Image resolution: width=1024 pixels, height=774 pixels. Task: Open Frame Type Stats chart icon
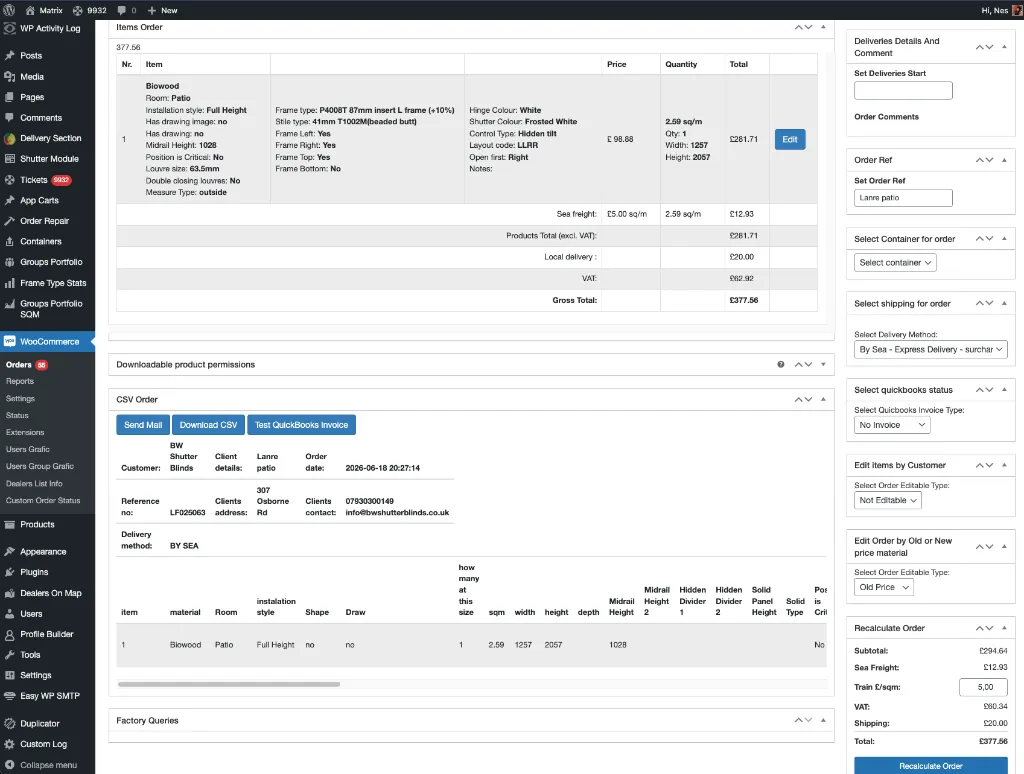point(9,283)
